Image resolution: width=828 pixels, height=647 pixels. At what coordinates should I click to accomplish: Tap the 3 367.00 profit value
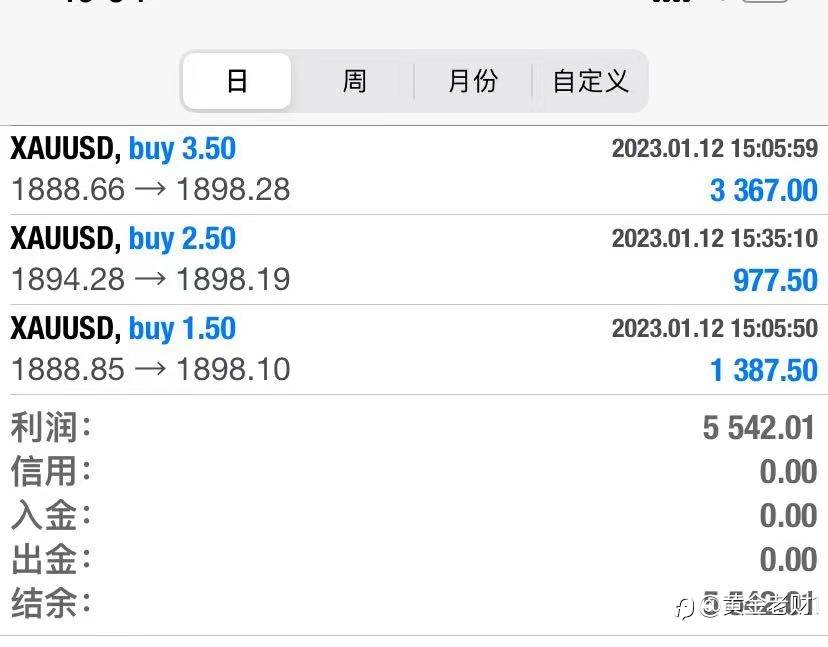tap(763, 190)
